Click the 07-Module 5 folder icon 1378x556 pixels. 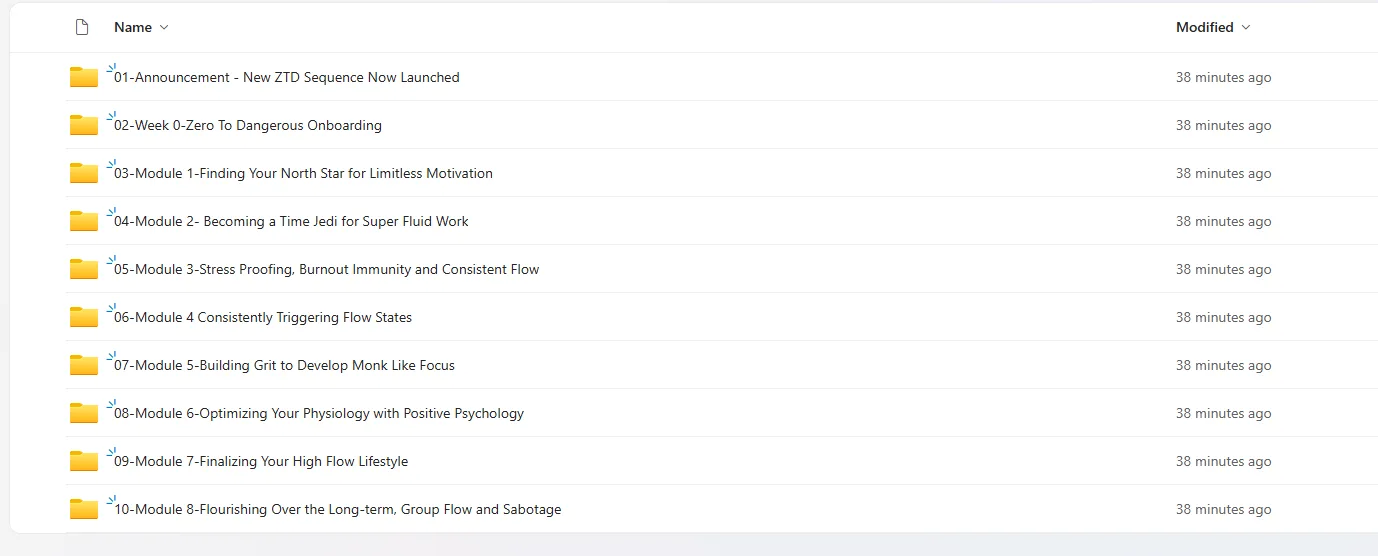(84, 365)
